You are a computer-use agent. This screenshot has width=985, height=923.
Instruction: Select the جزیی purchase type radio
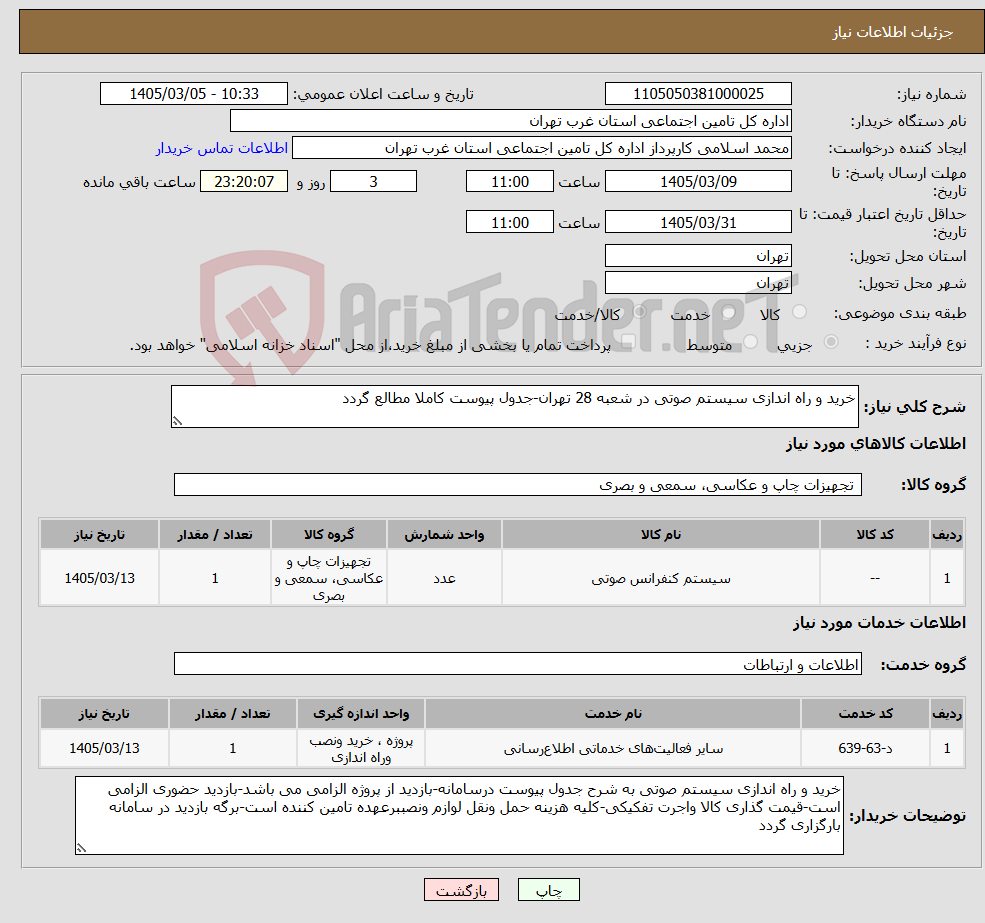[831, 342]
